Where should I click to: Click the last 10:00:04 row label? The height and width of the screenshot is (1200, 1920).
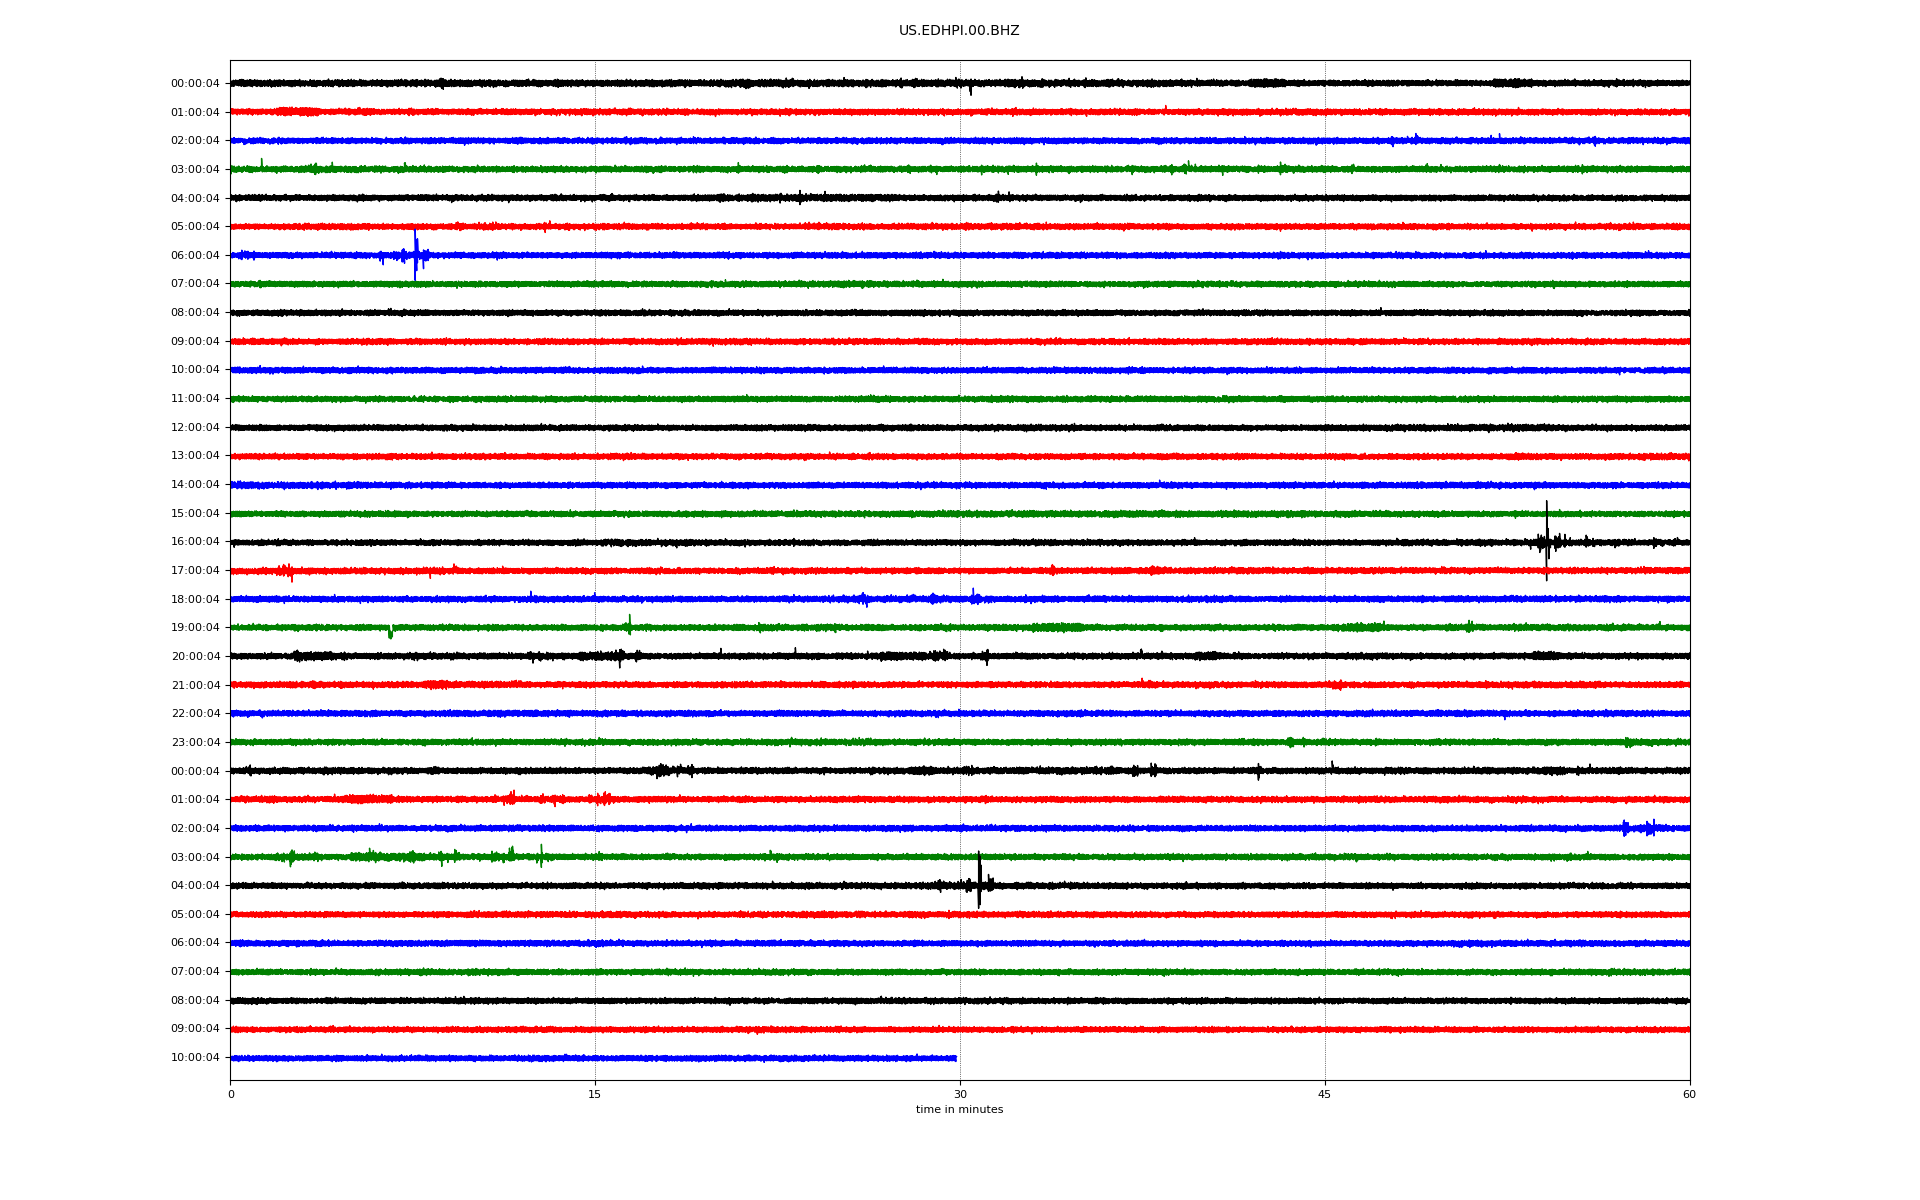tap(195, 1058)
